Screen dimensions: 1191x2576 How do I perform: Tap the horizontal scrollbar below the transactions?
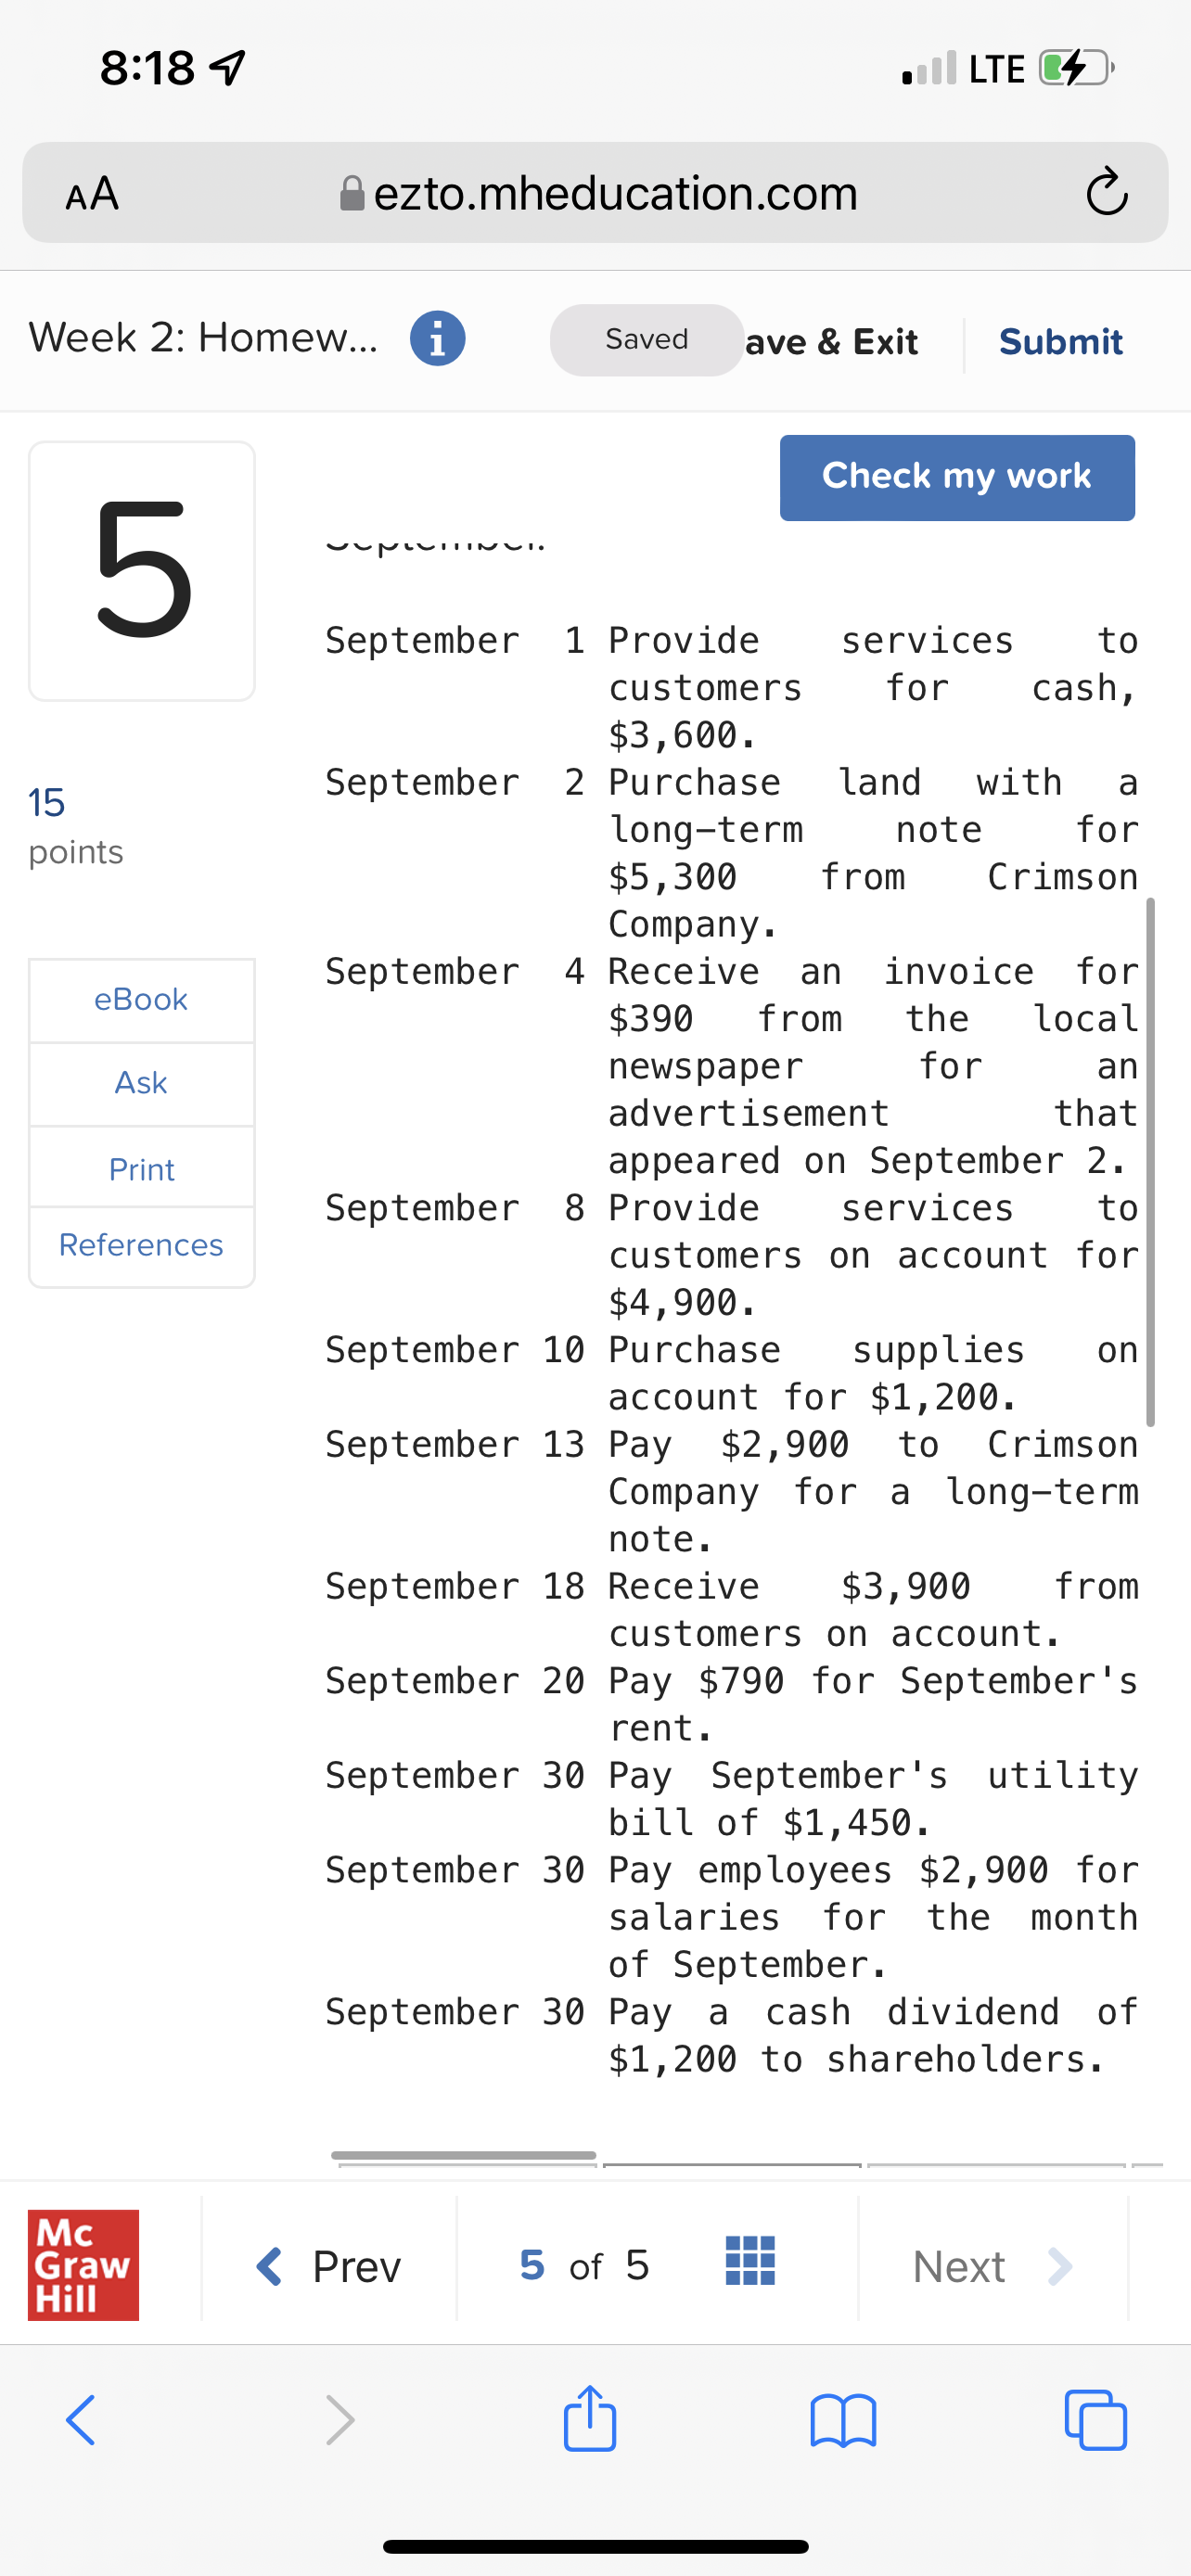point(465,2155)
